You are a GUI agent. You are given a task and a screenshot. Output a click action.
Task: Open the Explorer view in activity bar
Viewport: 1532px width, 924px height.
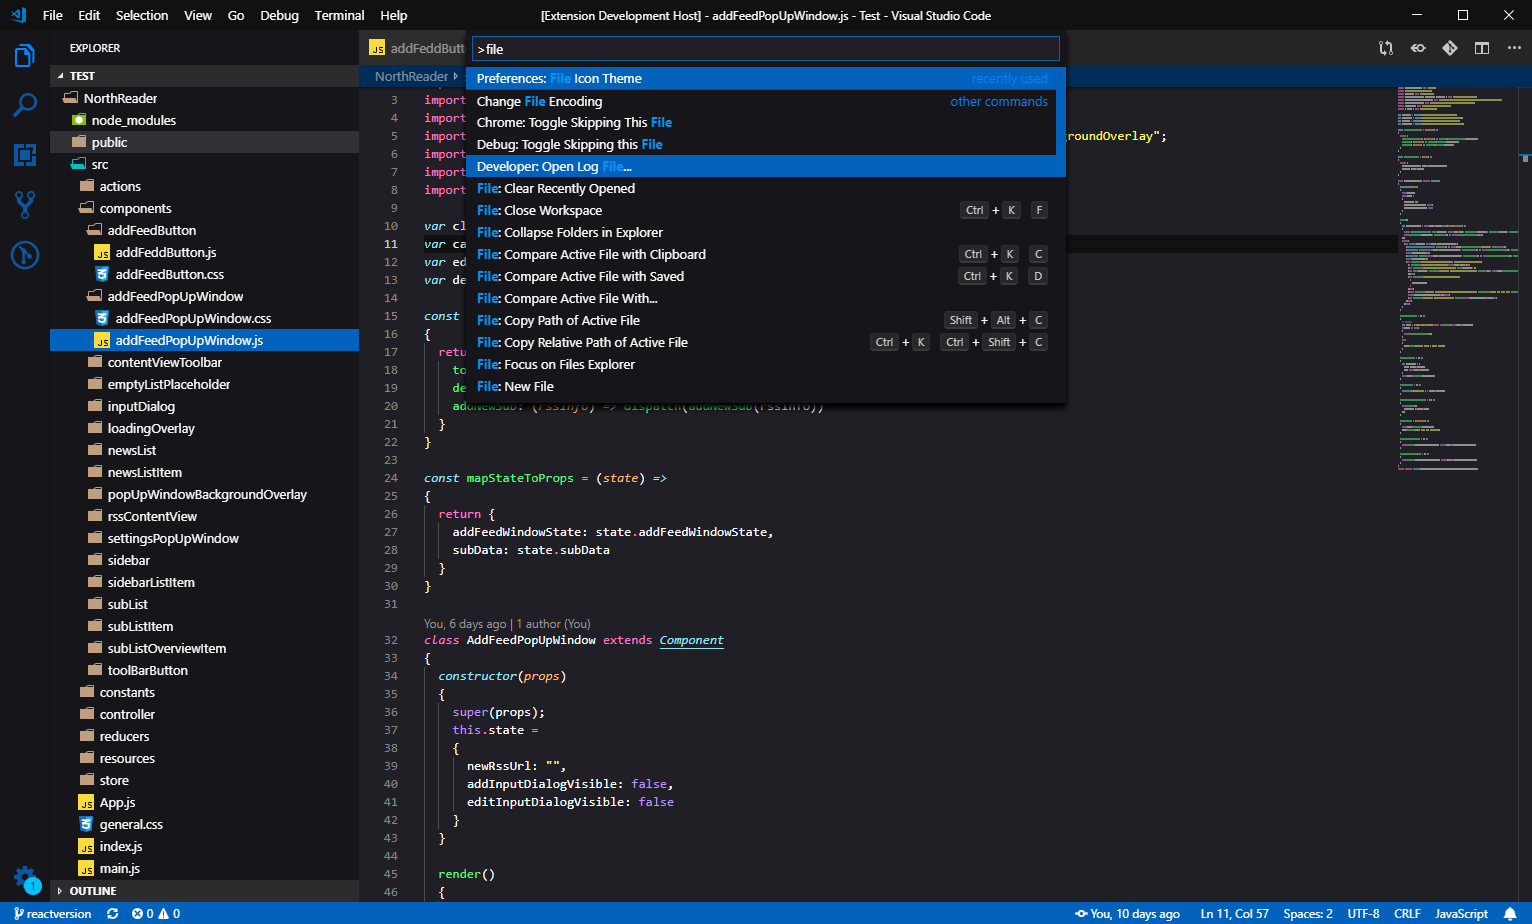pyautogui.click(x=25, y=56)
